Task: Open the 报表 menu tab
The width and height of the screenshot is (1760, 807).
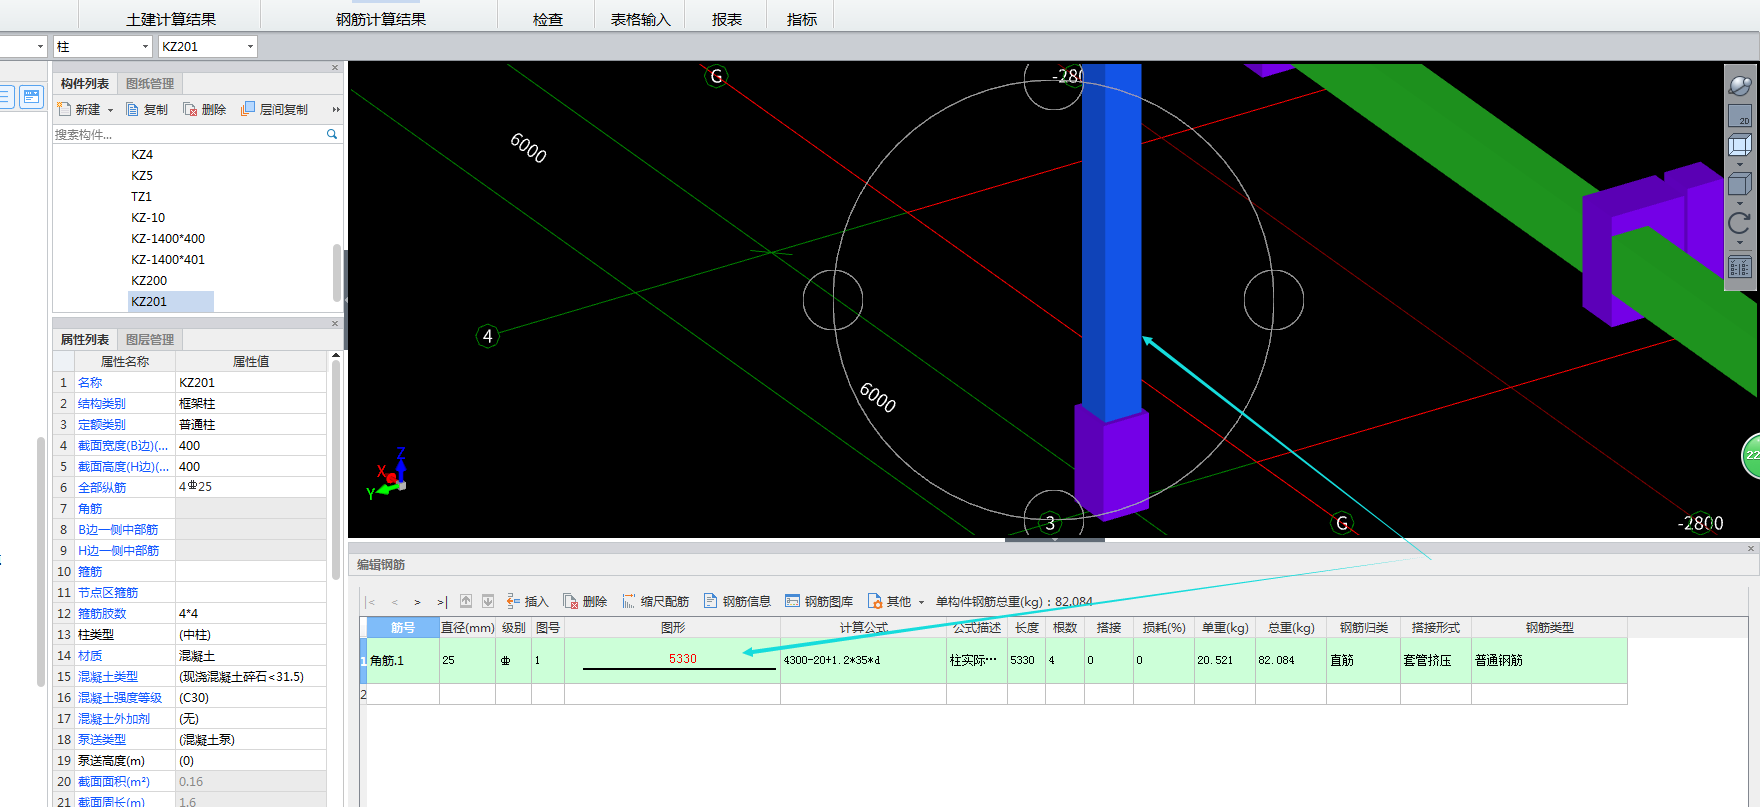Action: [x=727, y=19]
